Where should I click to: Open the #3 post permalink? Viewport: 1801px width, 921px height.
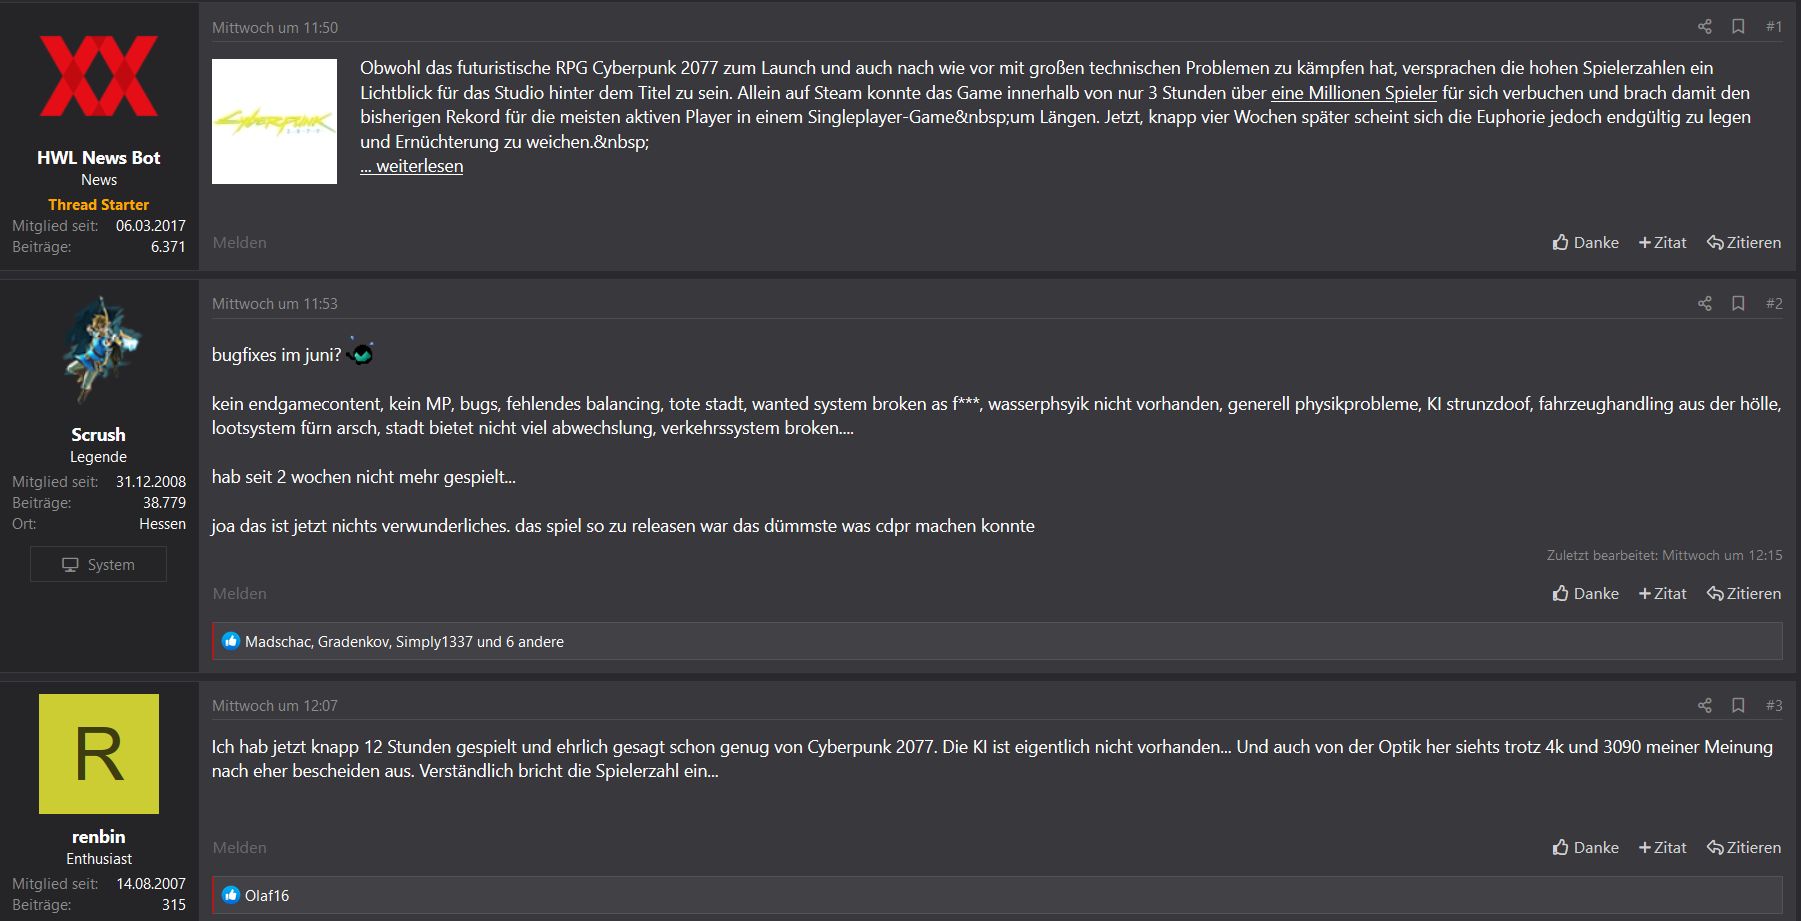1774,705
